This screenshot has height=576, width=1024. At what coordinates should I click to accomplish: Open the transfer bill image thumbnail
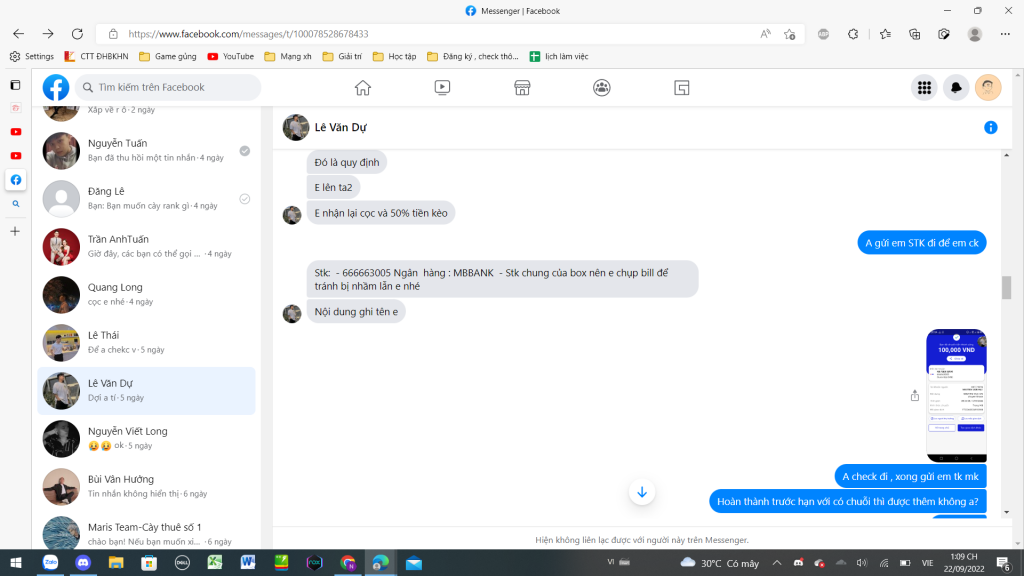click(956, 395)
